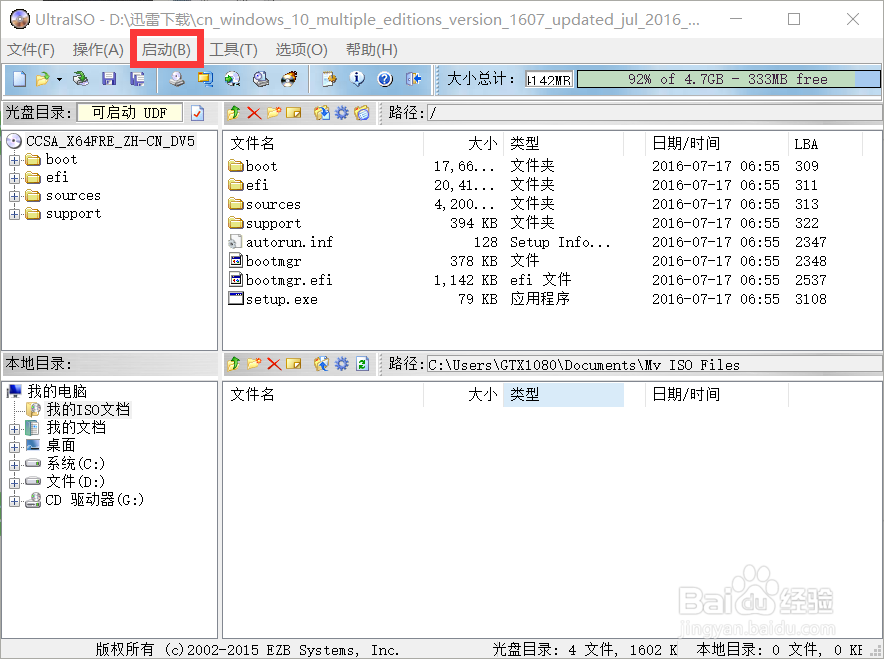Expand 桌面 in local tree
Image resolution: width=884 pixels, height=659 pixels.
tap(15, 447)
